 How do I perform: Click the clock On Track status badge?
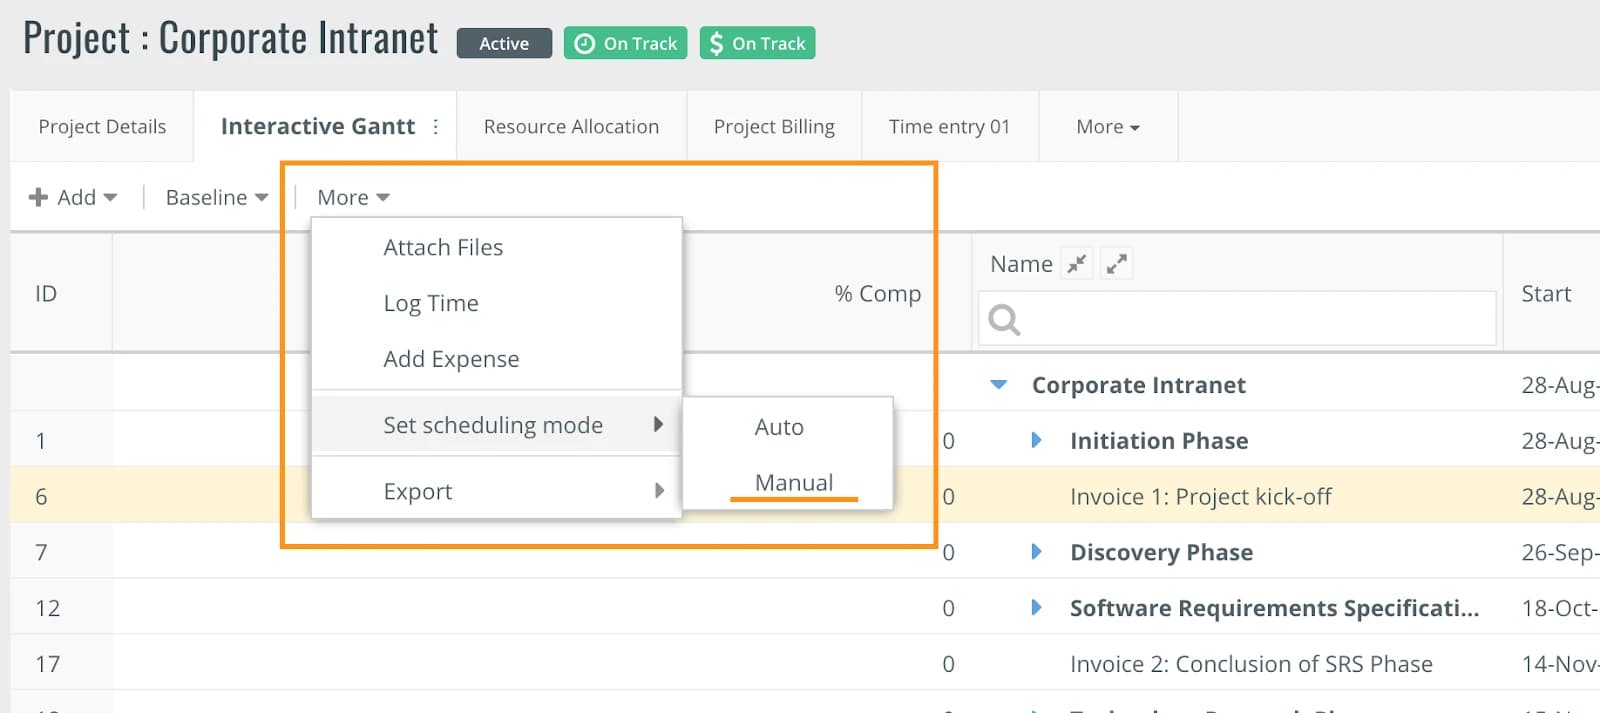coord(626,43)
